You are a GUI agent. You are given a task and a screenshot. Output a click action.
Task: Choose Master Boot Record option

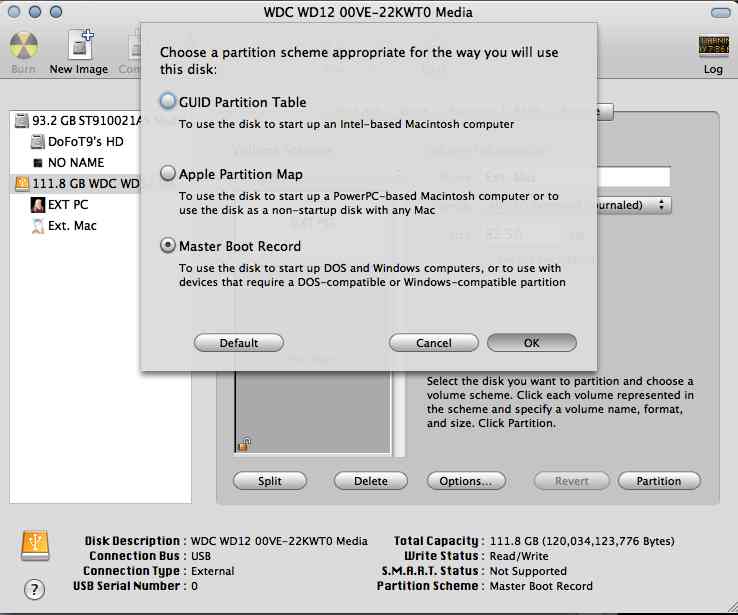(168, 246)
